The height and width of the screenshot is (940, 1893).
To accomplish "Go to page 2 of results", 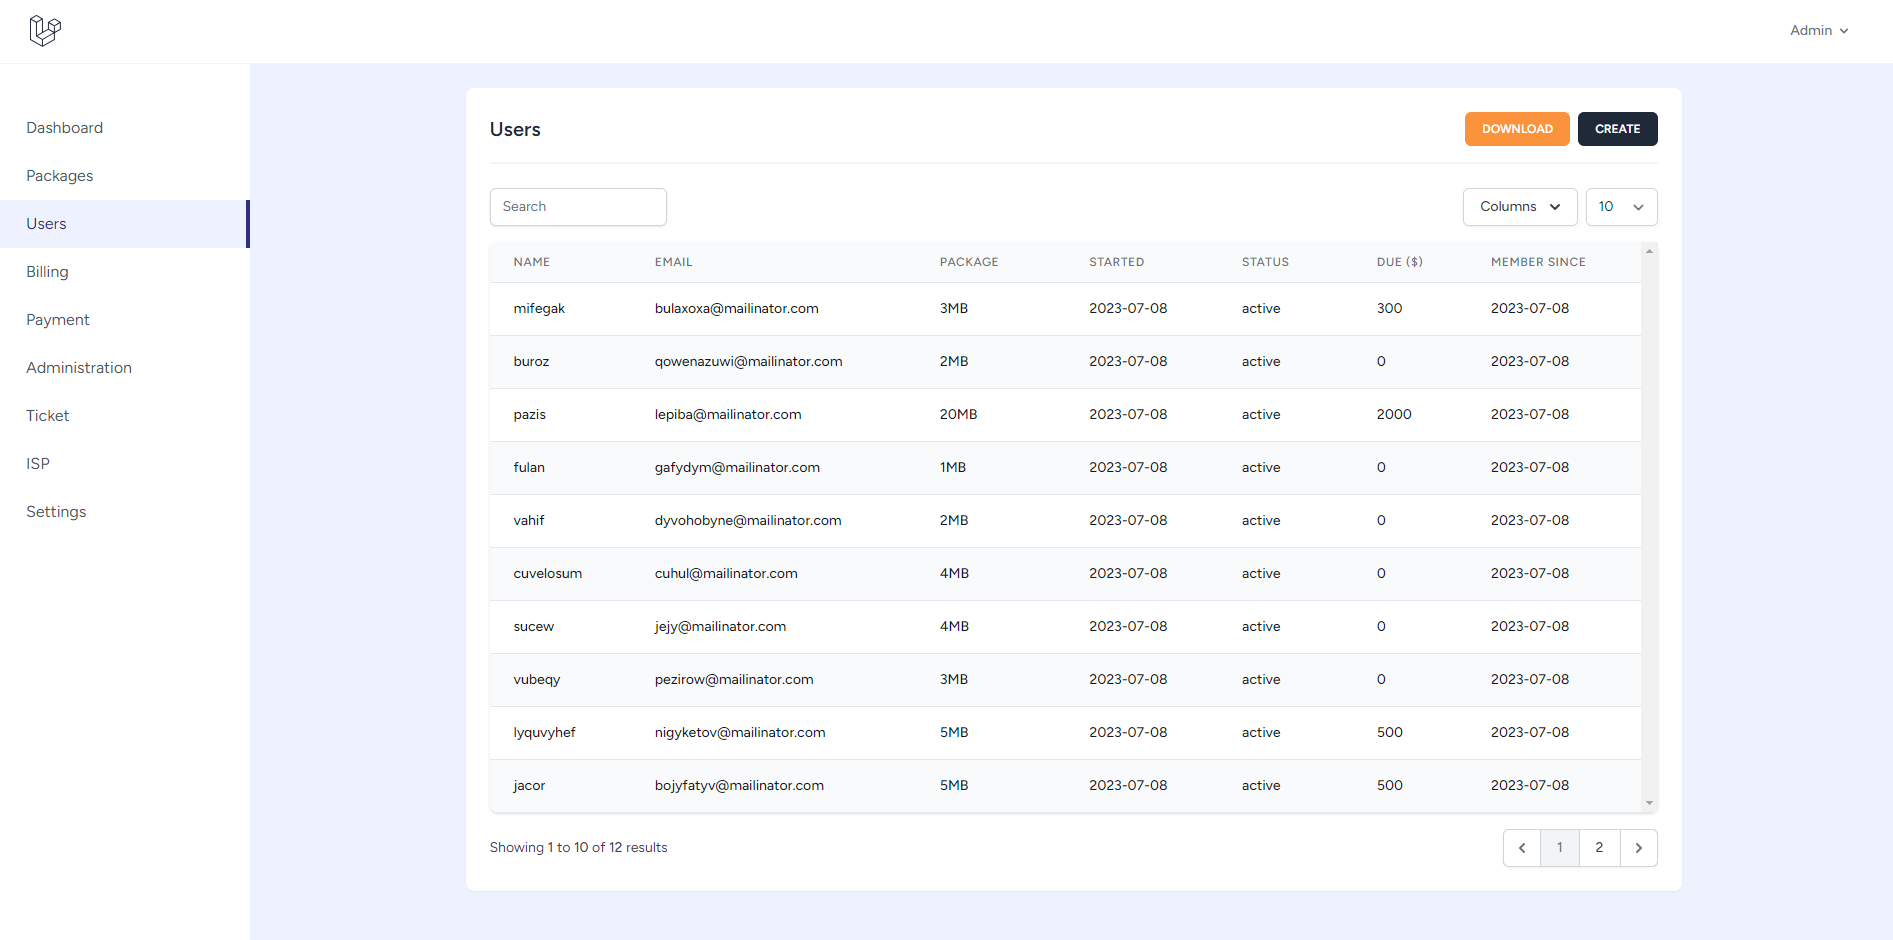I will pos(1599,847).
